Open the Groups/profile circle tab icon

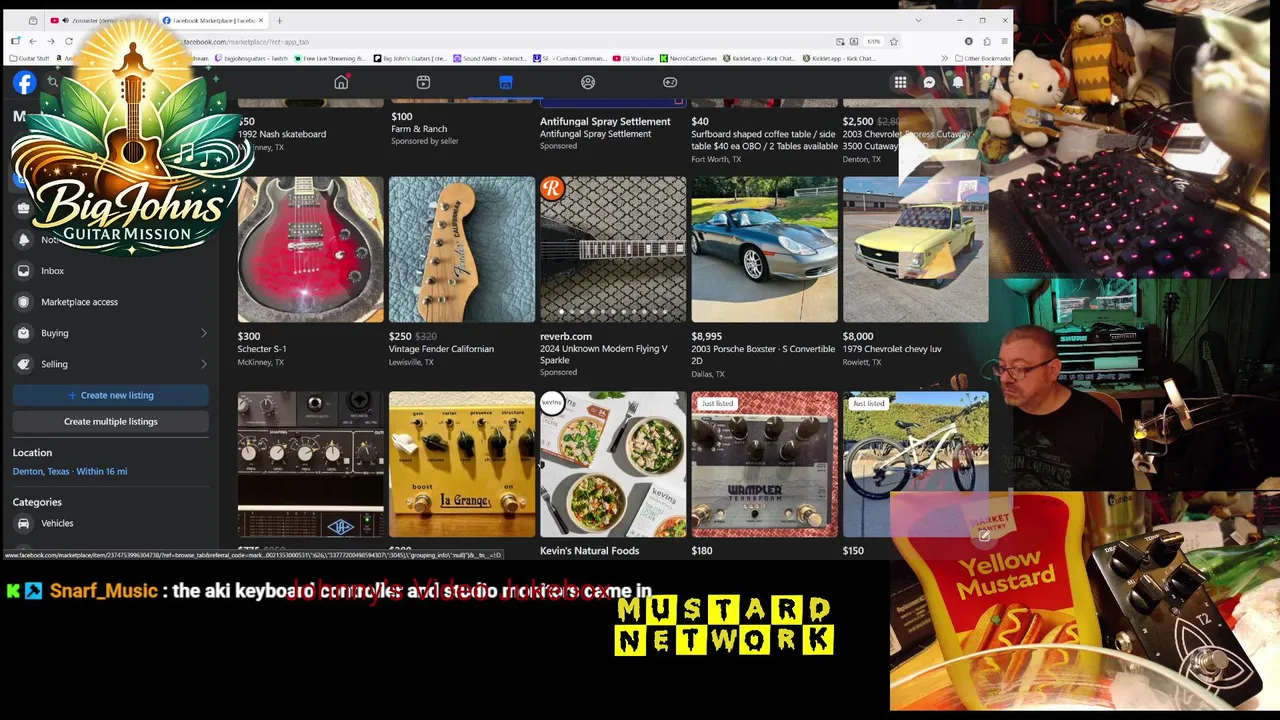(588, 82)
